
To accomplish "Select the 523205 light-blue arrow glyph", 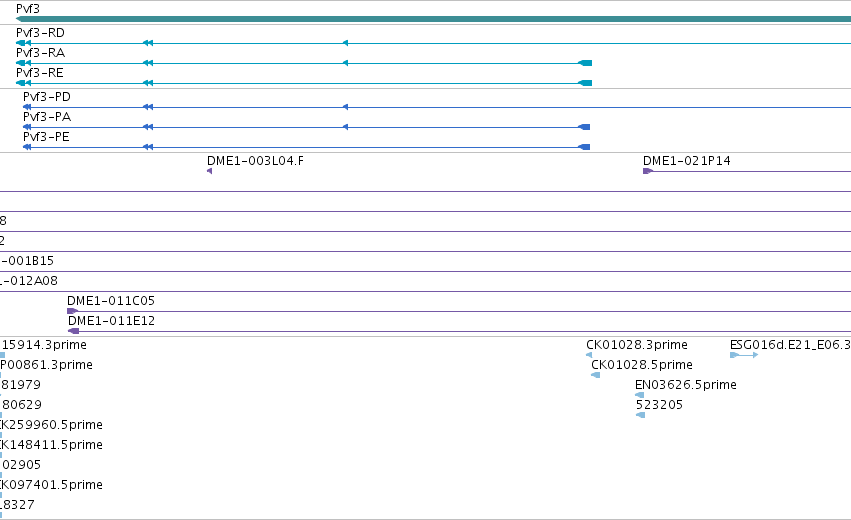I will point(640,415).
